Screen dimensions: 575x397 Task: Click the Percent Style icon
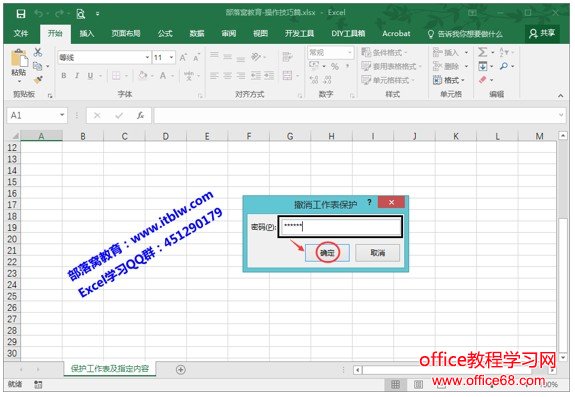[334, 66]
